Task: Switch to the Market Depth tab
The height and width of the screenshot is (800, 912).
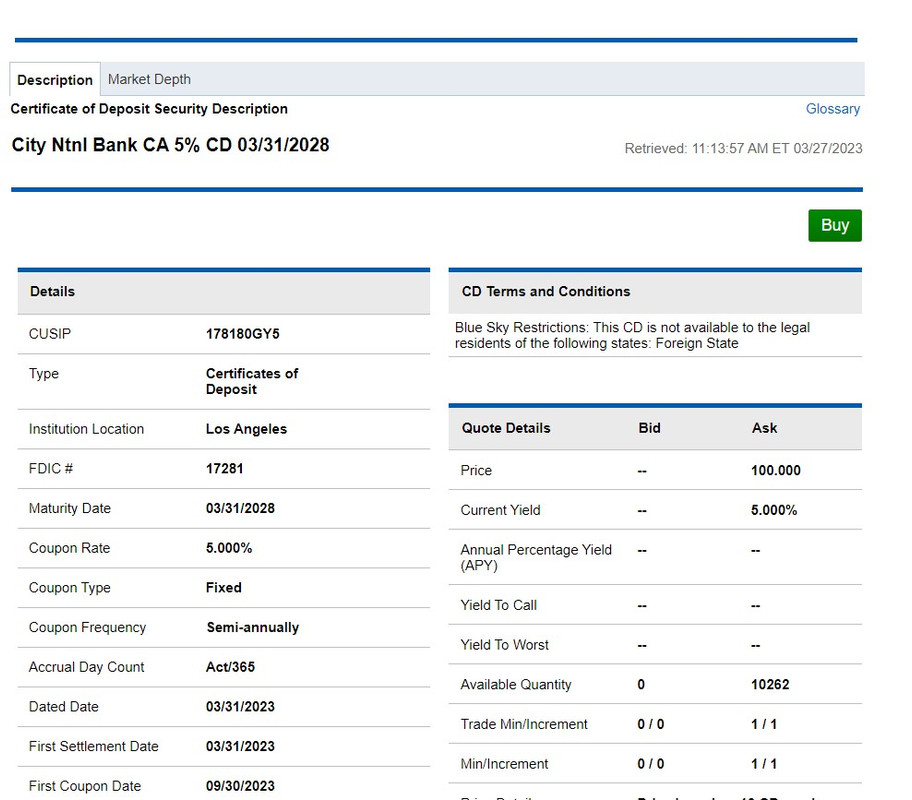Action: (x=149, y=79)
